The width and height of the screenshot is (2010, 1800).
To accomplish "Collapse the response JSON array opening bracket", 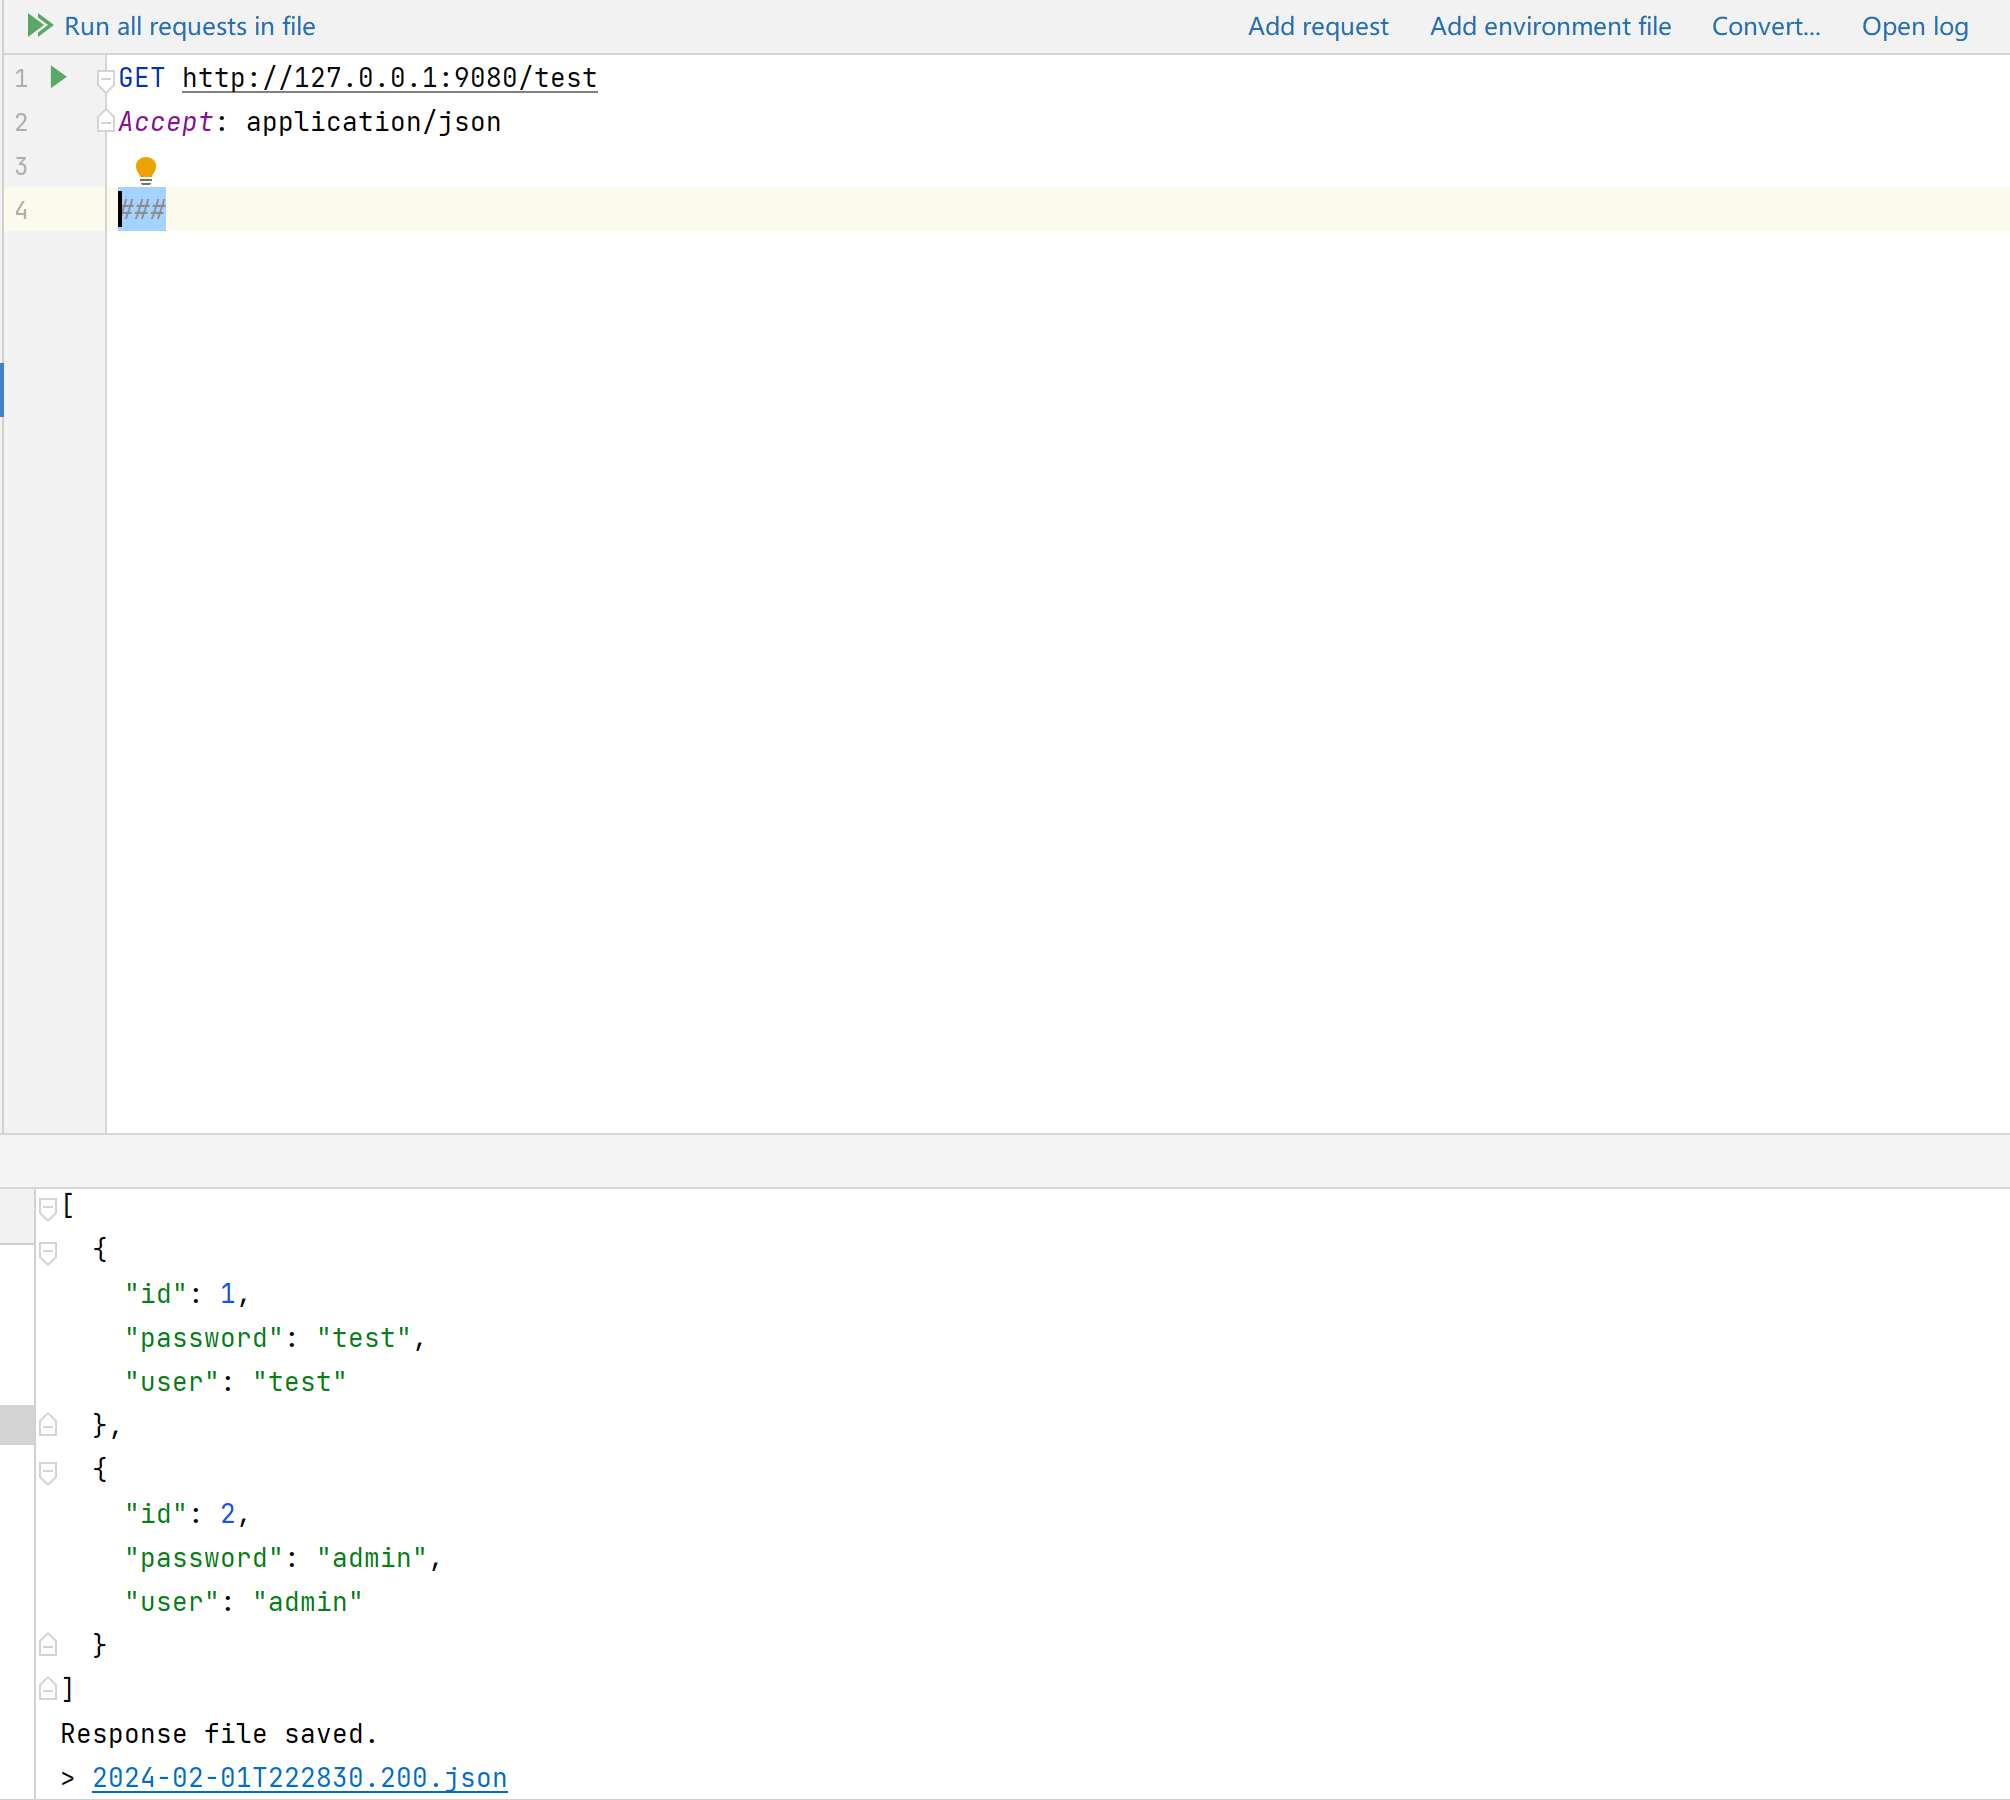I will (x=48, y=1208).
